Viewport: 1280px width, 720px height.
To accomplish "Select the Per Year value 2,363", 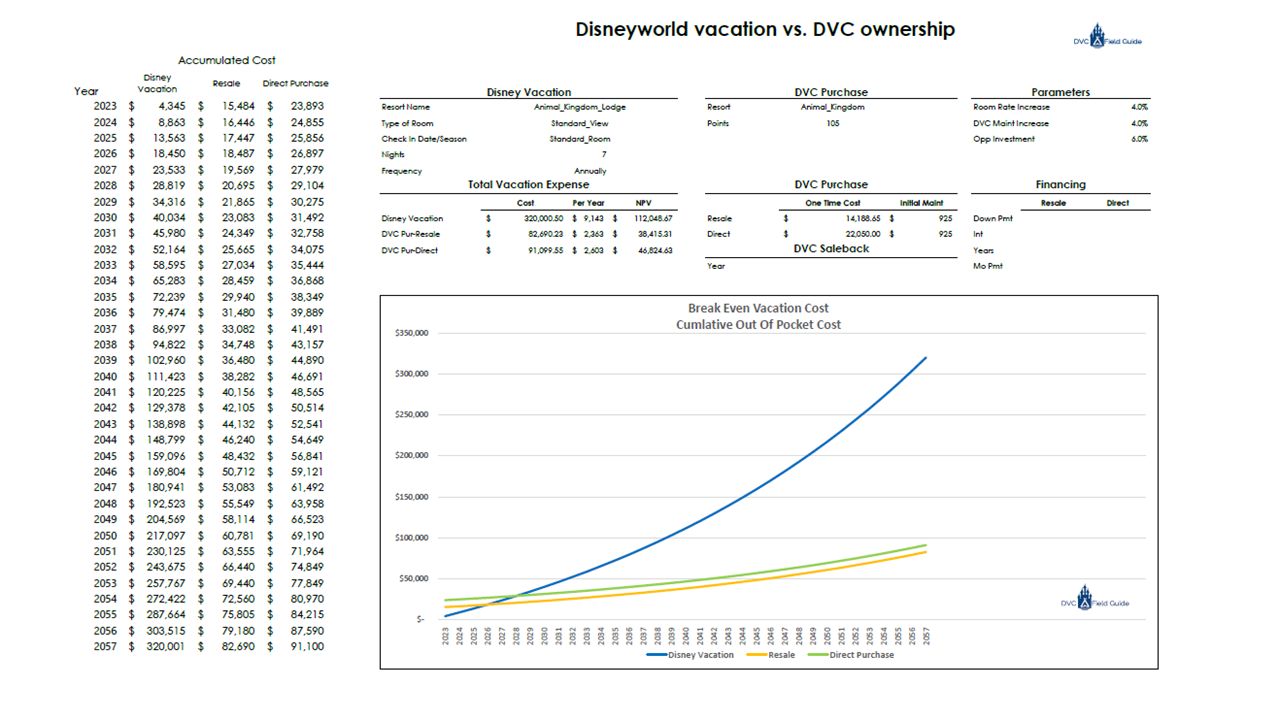I will (x=595, y=234).
